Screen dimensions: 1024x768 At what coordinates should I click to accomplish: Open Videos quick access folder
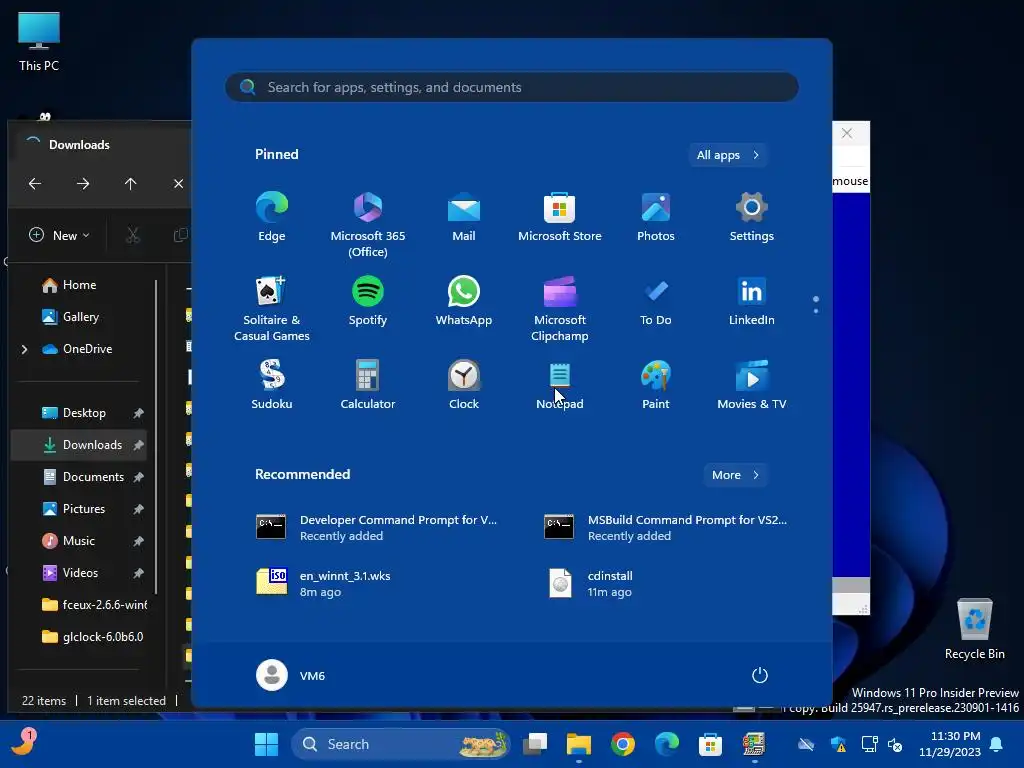(x=78, y=573)
